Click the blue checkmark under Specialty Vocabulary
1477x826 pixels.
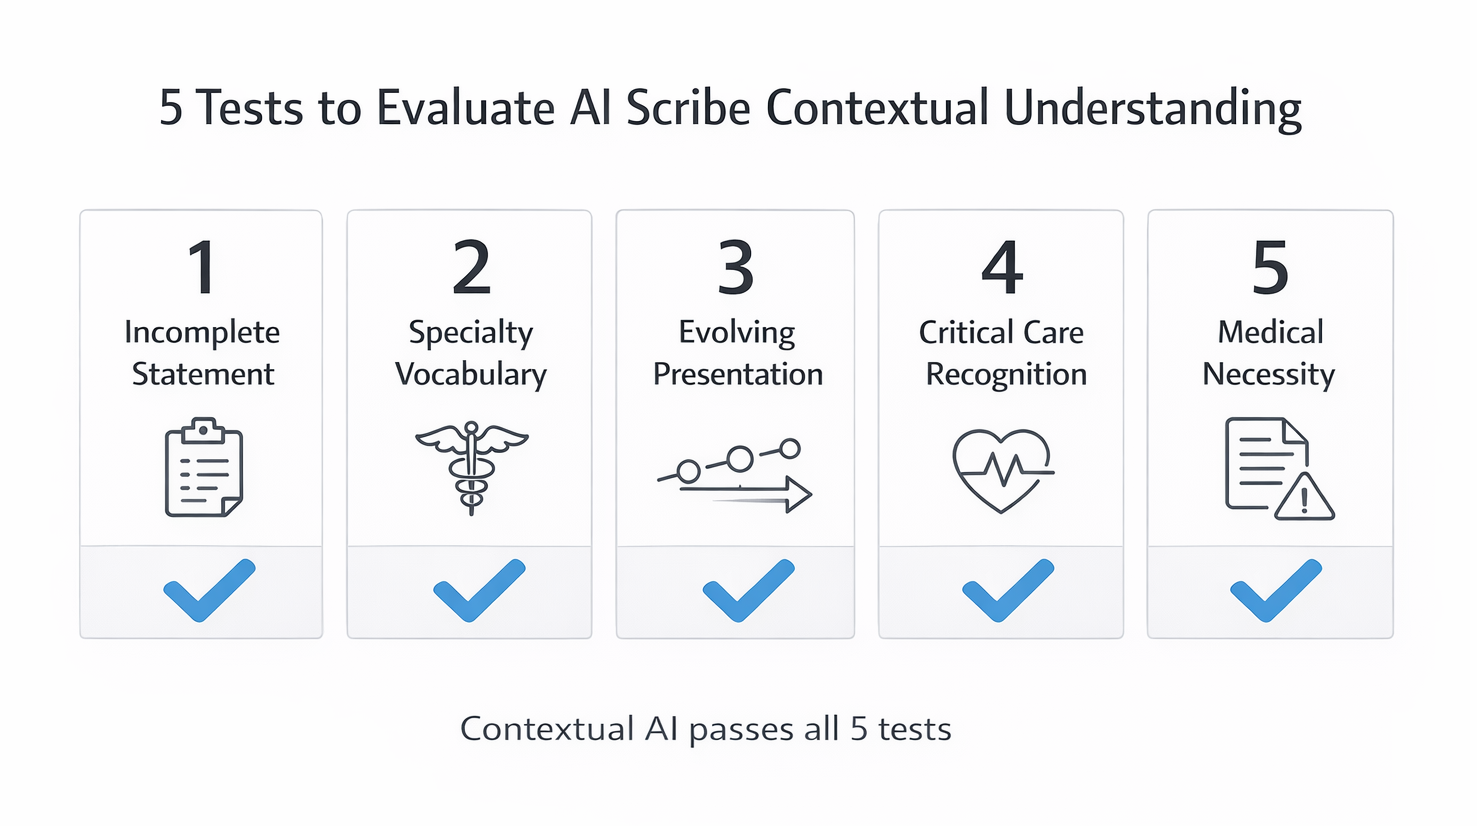479,591
